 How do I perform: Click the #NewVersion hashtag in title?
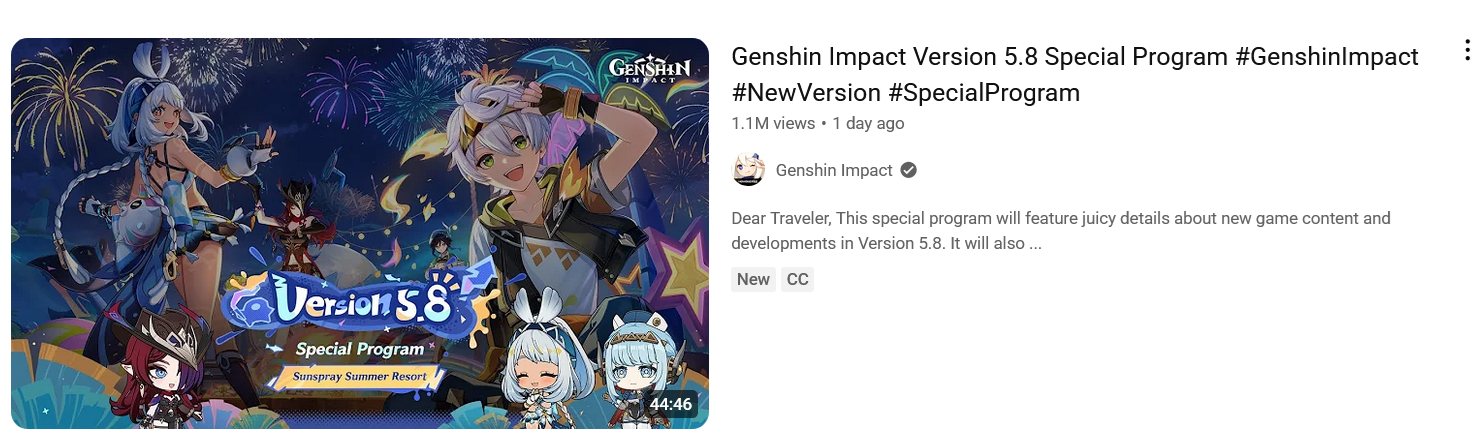pos(806,93)
